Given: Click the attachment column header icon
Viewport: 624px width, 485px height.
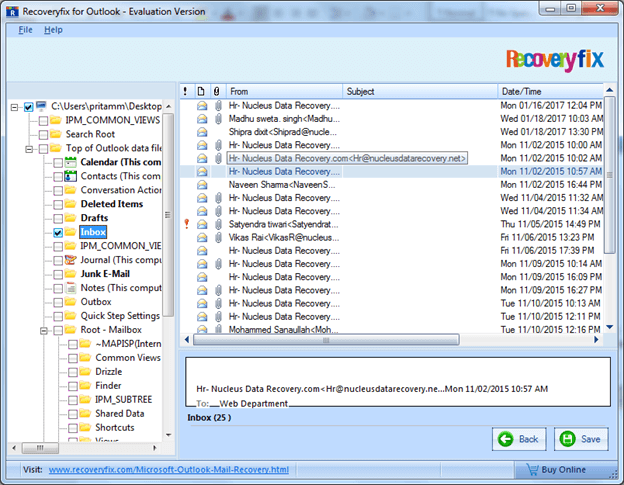Looking at the screenshot, I should [x=216, y=92].
